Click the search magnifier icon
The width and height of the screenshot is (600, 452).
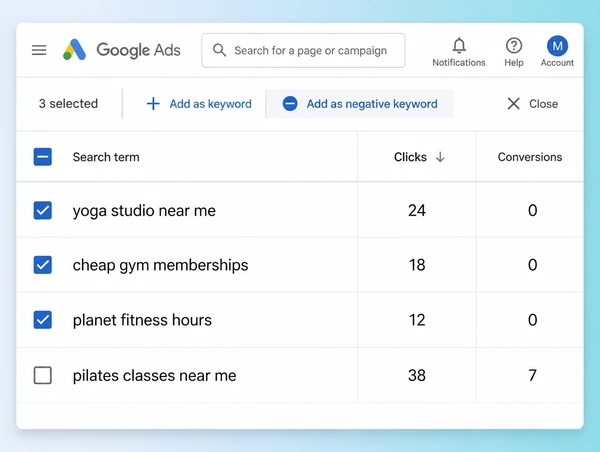(x=219, y=50)
